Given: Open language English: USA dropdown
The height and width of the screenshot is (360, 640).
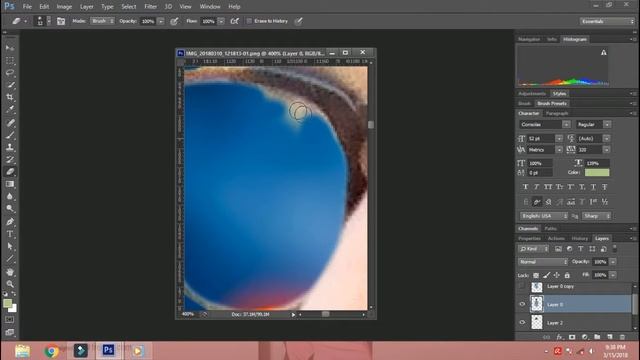Looking at the screenshot, I should [x=544, y=216].
